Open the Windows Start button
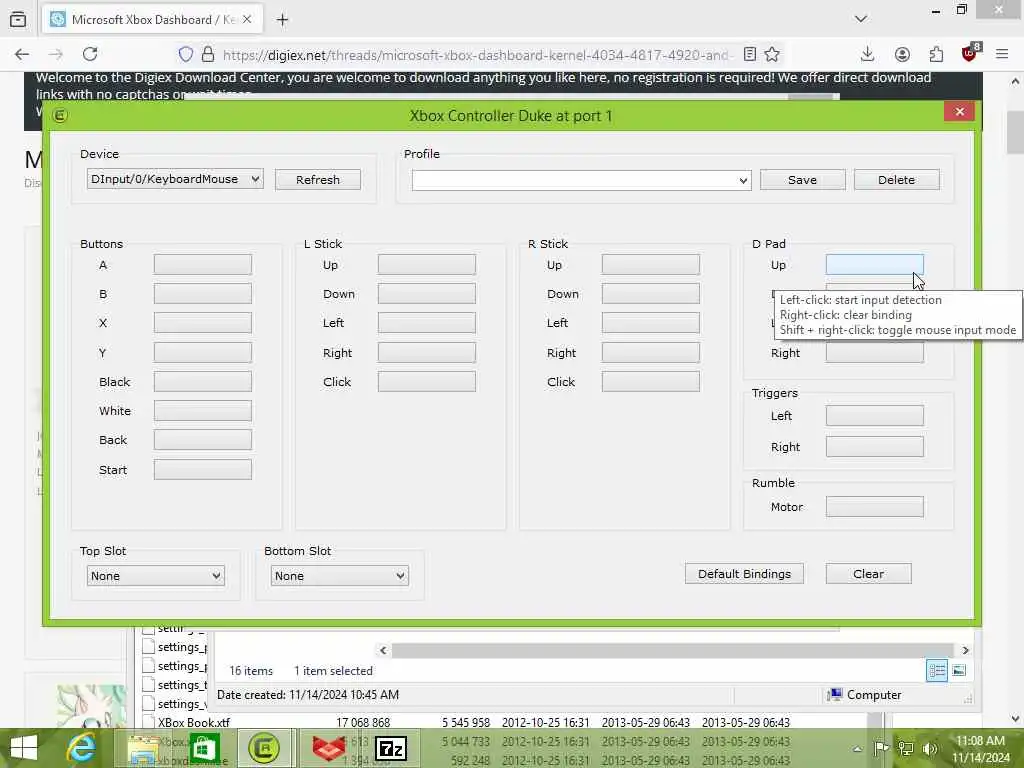This screenshot has height=768, width=1024. point(24,748)
